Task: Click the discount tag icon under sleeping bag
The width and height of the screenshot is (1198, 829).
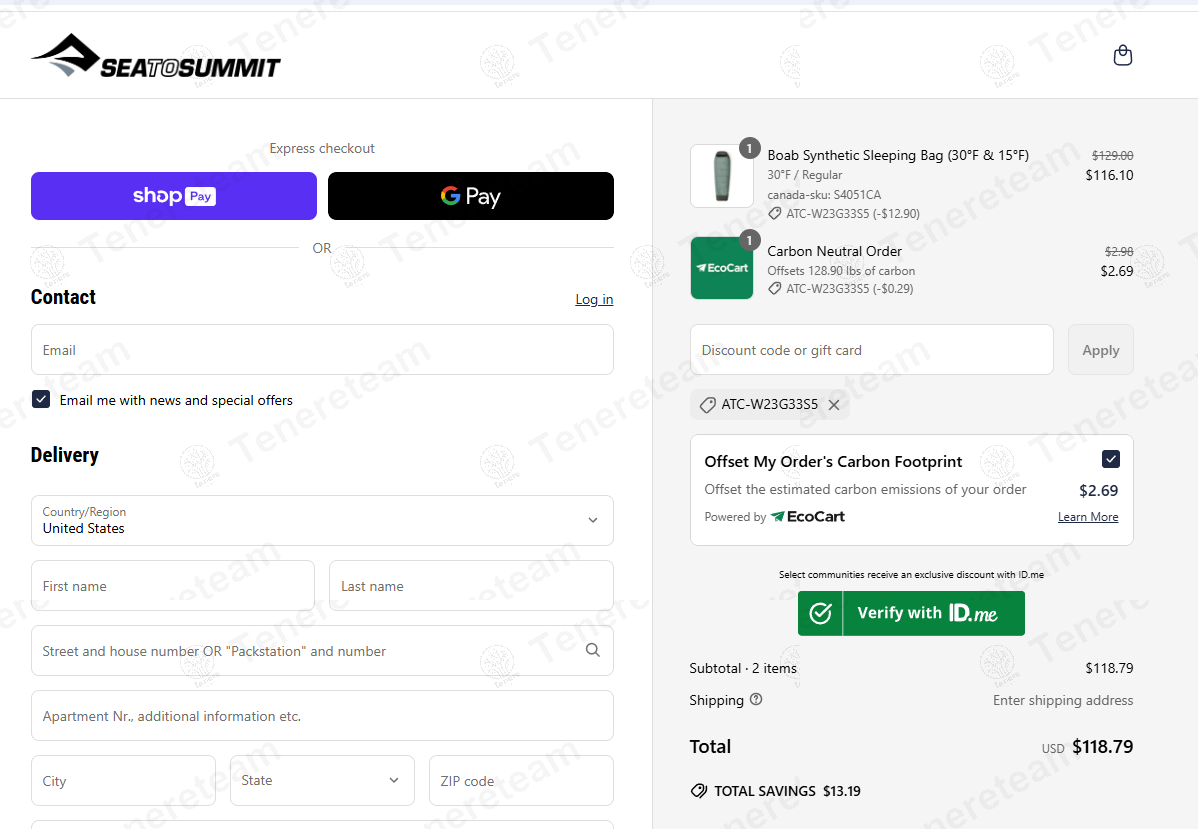Action: (x=775, y=214)
